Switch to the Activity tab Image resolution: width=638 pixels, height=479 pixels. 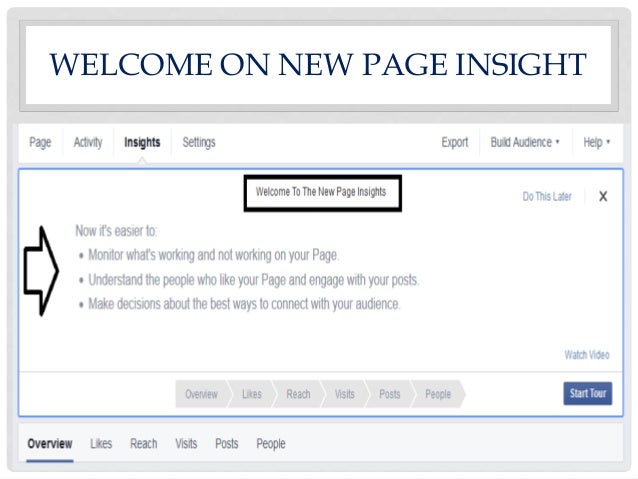(88, 142)
